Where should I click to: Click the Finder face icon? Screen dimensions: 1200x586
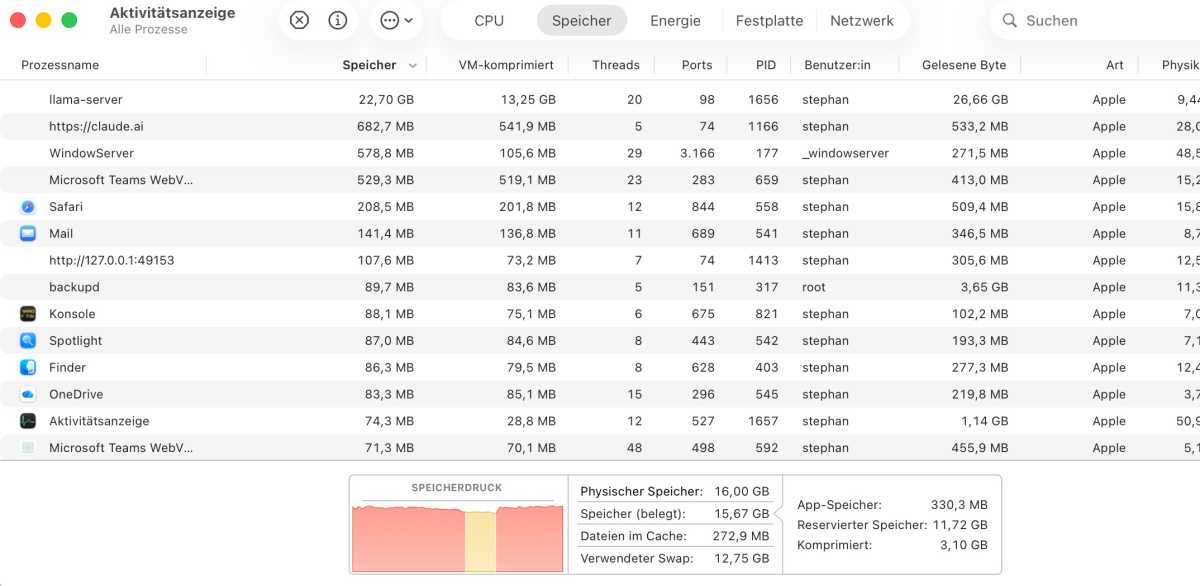(x=28, y=367)
